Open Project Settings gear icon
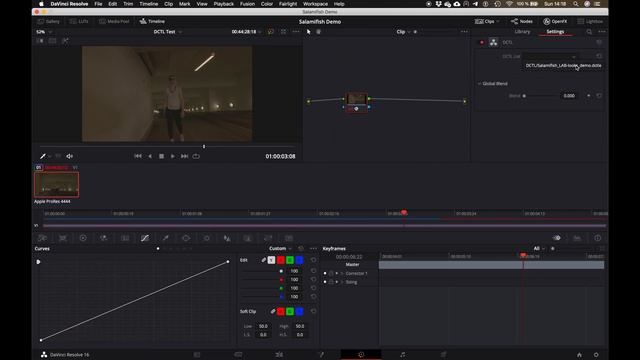 coord(596,355)
